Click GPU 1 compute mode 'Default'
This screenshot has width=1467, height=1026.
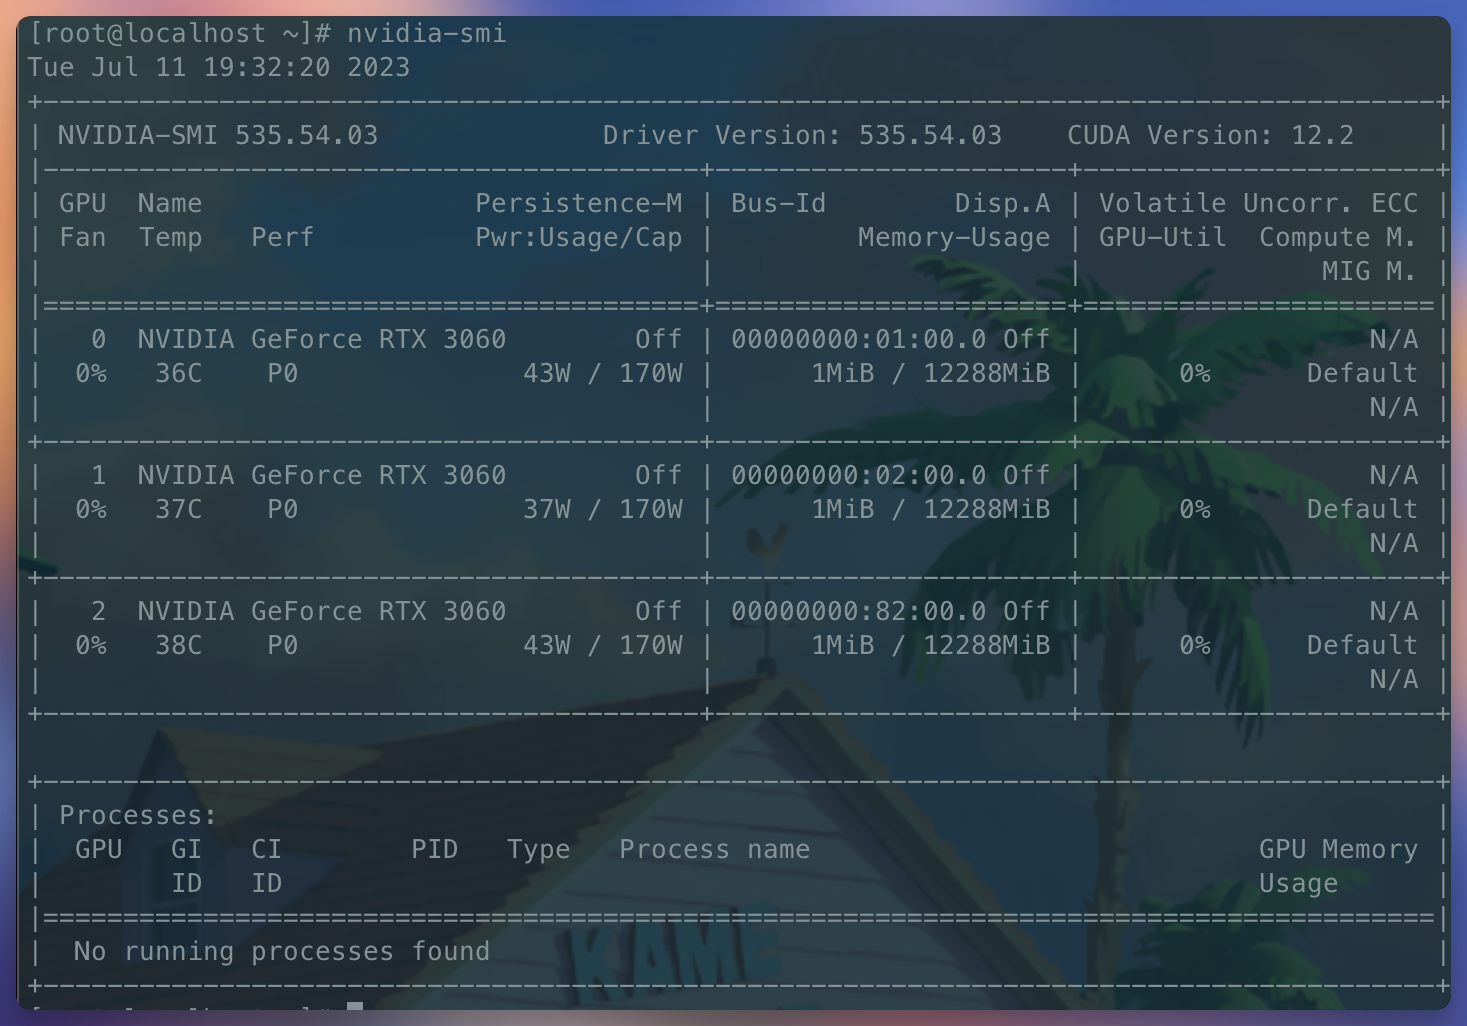click(x=1362, y=509)
